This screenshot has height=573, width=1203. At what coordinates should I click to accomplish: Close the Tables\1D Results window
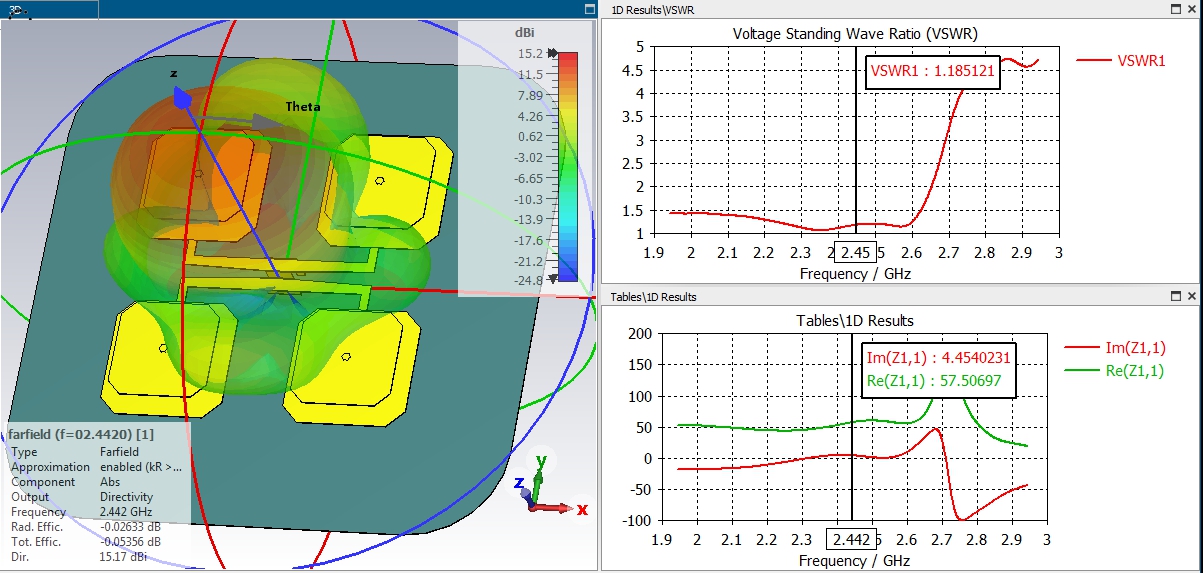pyautogui.click(x=1192, y=297)
